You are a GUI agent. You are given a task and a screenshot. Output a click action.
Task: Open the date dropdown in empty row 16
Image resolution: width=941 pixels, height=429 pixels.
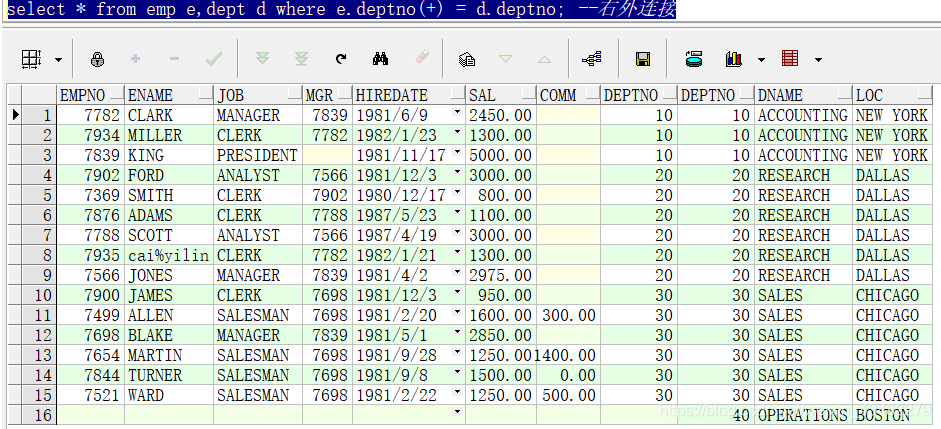pyautogui.click(x=458, y=412)
